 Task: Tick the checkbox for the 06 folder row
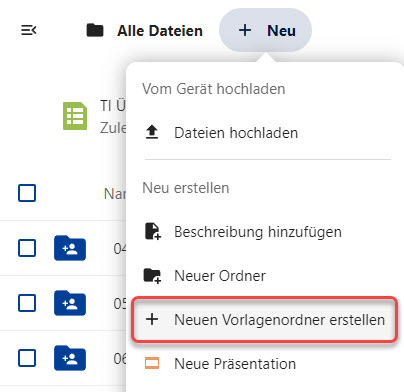click(27, 358)
